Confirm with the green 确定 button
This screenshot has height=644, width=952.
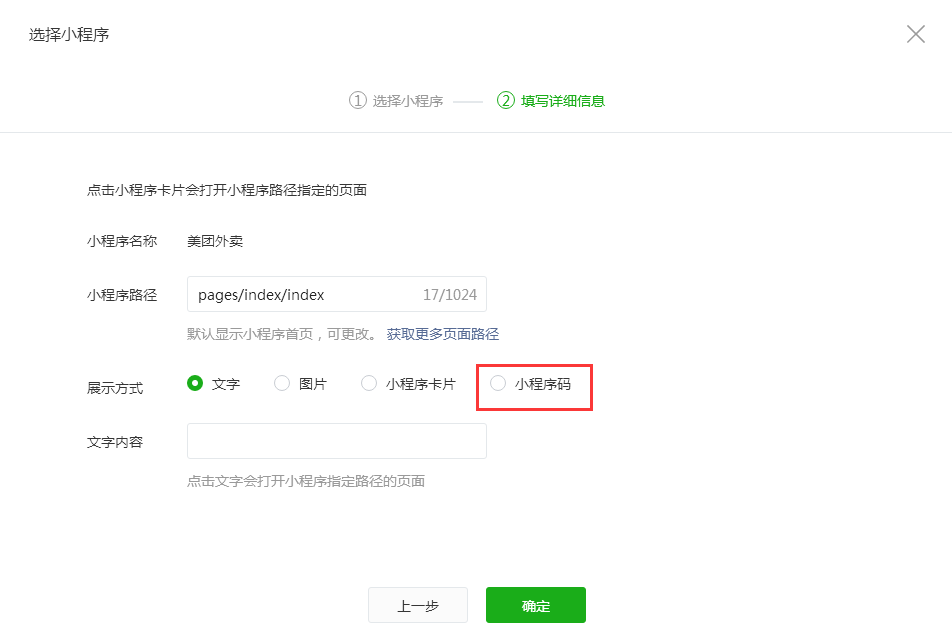pyautogui.click(x=536, y=605)
